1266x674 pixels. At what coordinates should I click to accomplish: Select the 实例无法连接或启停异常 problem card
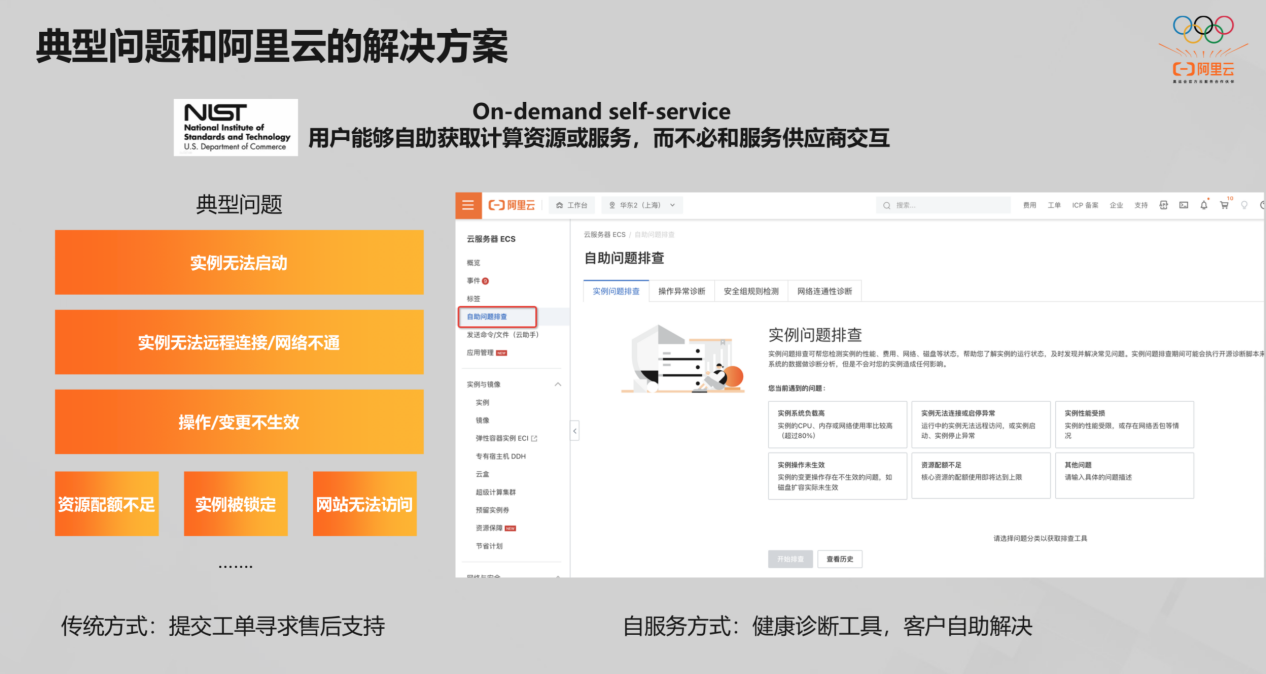[x=981, y=425]
